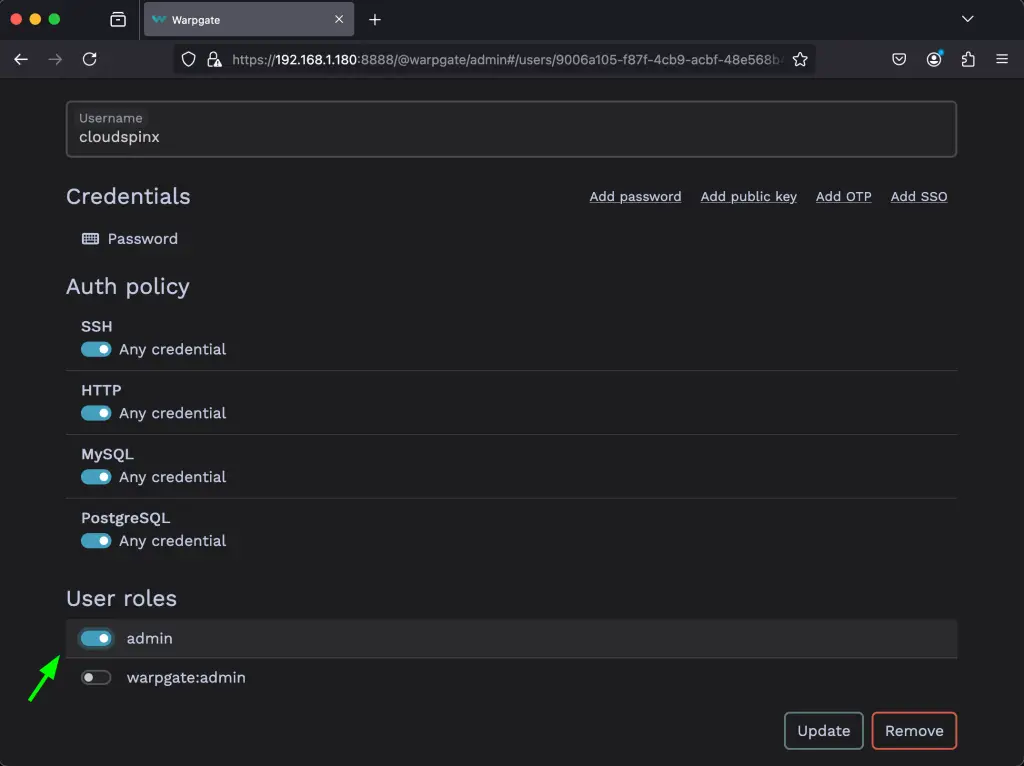Toggle the sidebar icon near the tab bar
This screenshot has width=1024, height=766.
point(117,19)
